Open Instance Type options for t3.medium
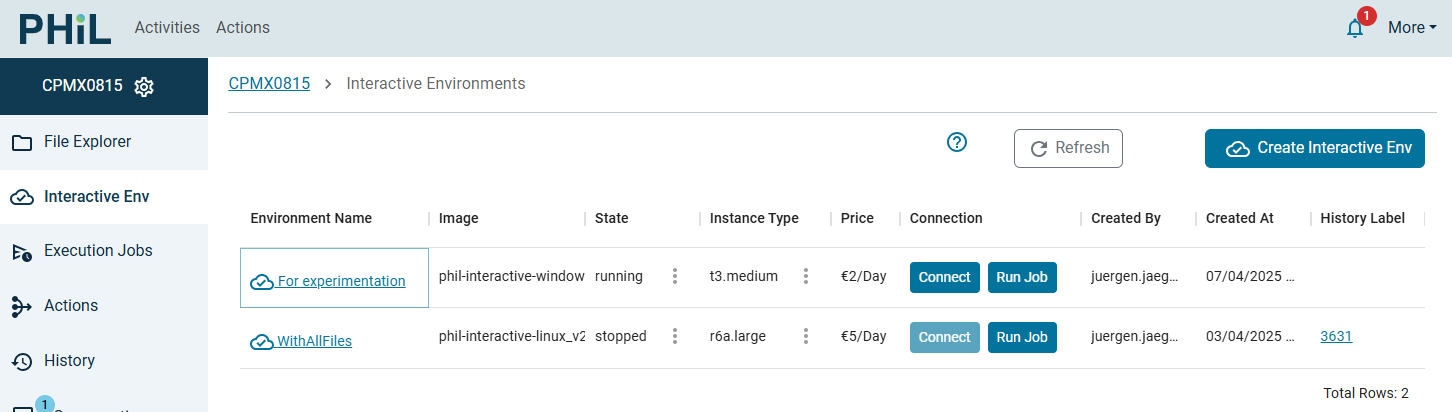Viewport: 1452px width, 412px height. click(805, 277)
